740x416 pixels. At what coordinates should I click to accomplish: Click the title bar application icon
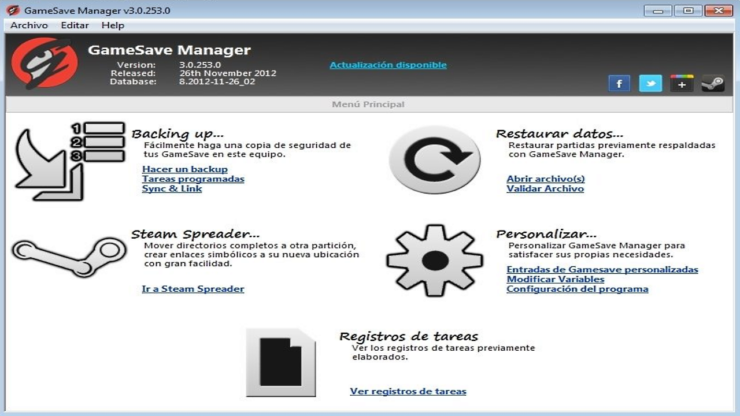pyautogui.click(x=12, y=10)
